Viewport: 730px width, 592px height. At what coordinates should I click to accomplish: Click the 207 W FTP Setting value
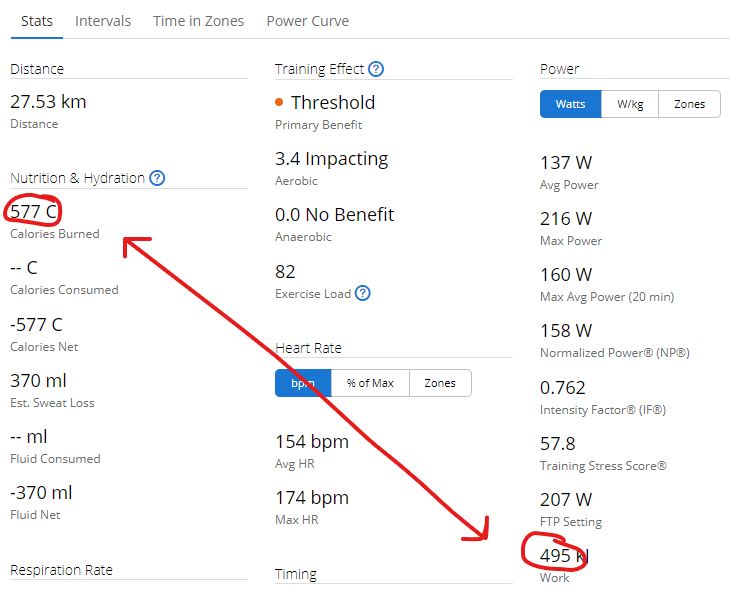tap(566, 500)
